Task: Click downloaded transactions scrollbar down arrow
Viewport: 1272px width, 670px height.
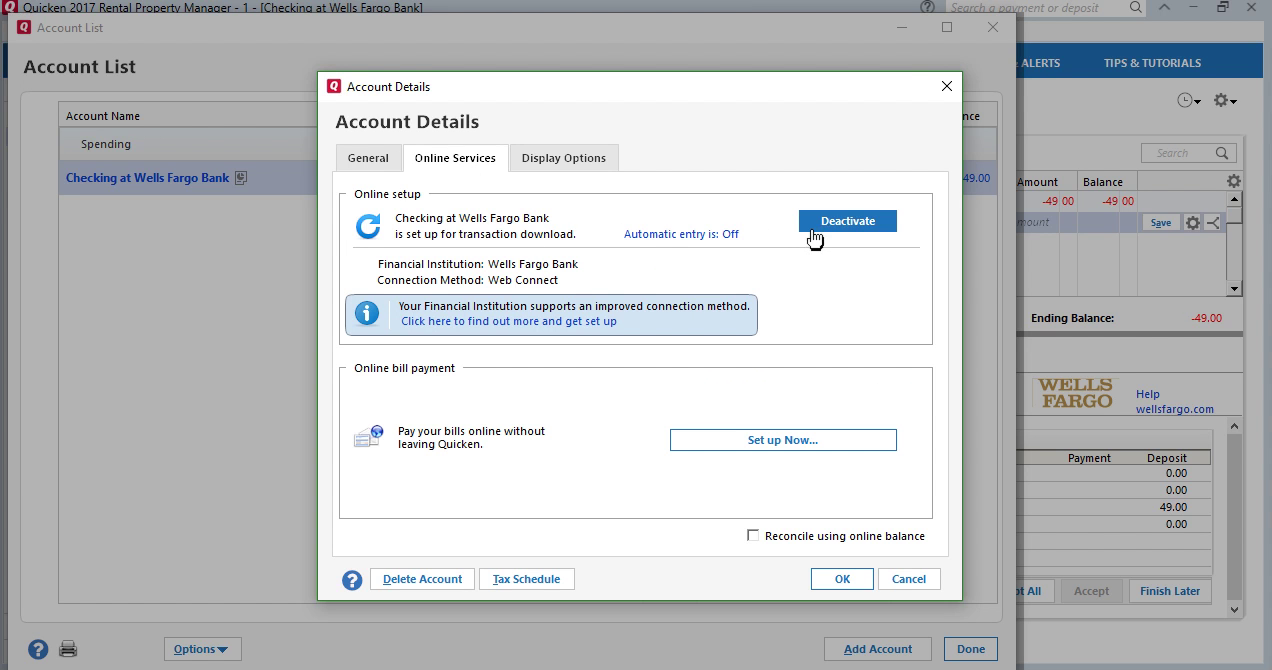Action: (1235, 608)
